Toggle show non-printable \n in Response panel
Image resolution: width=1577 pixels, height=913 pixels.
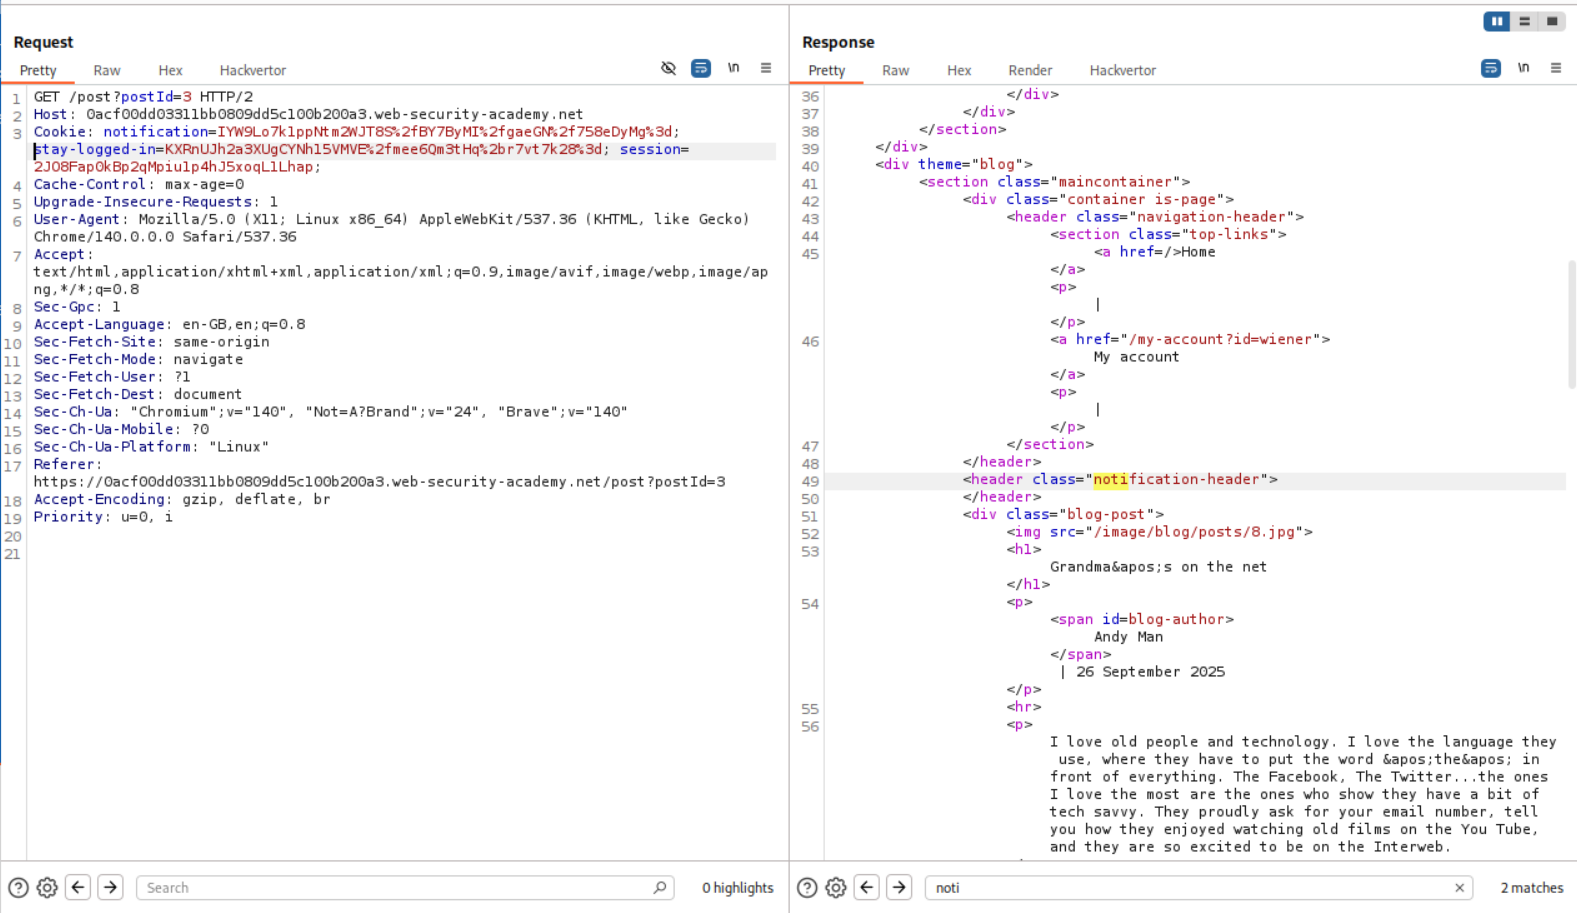1523,68
